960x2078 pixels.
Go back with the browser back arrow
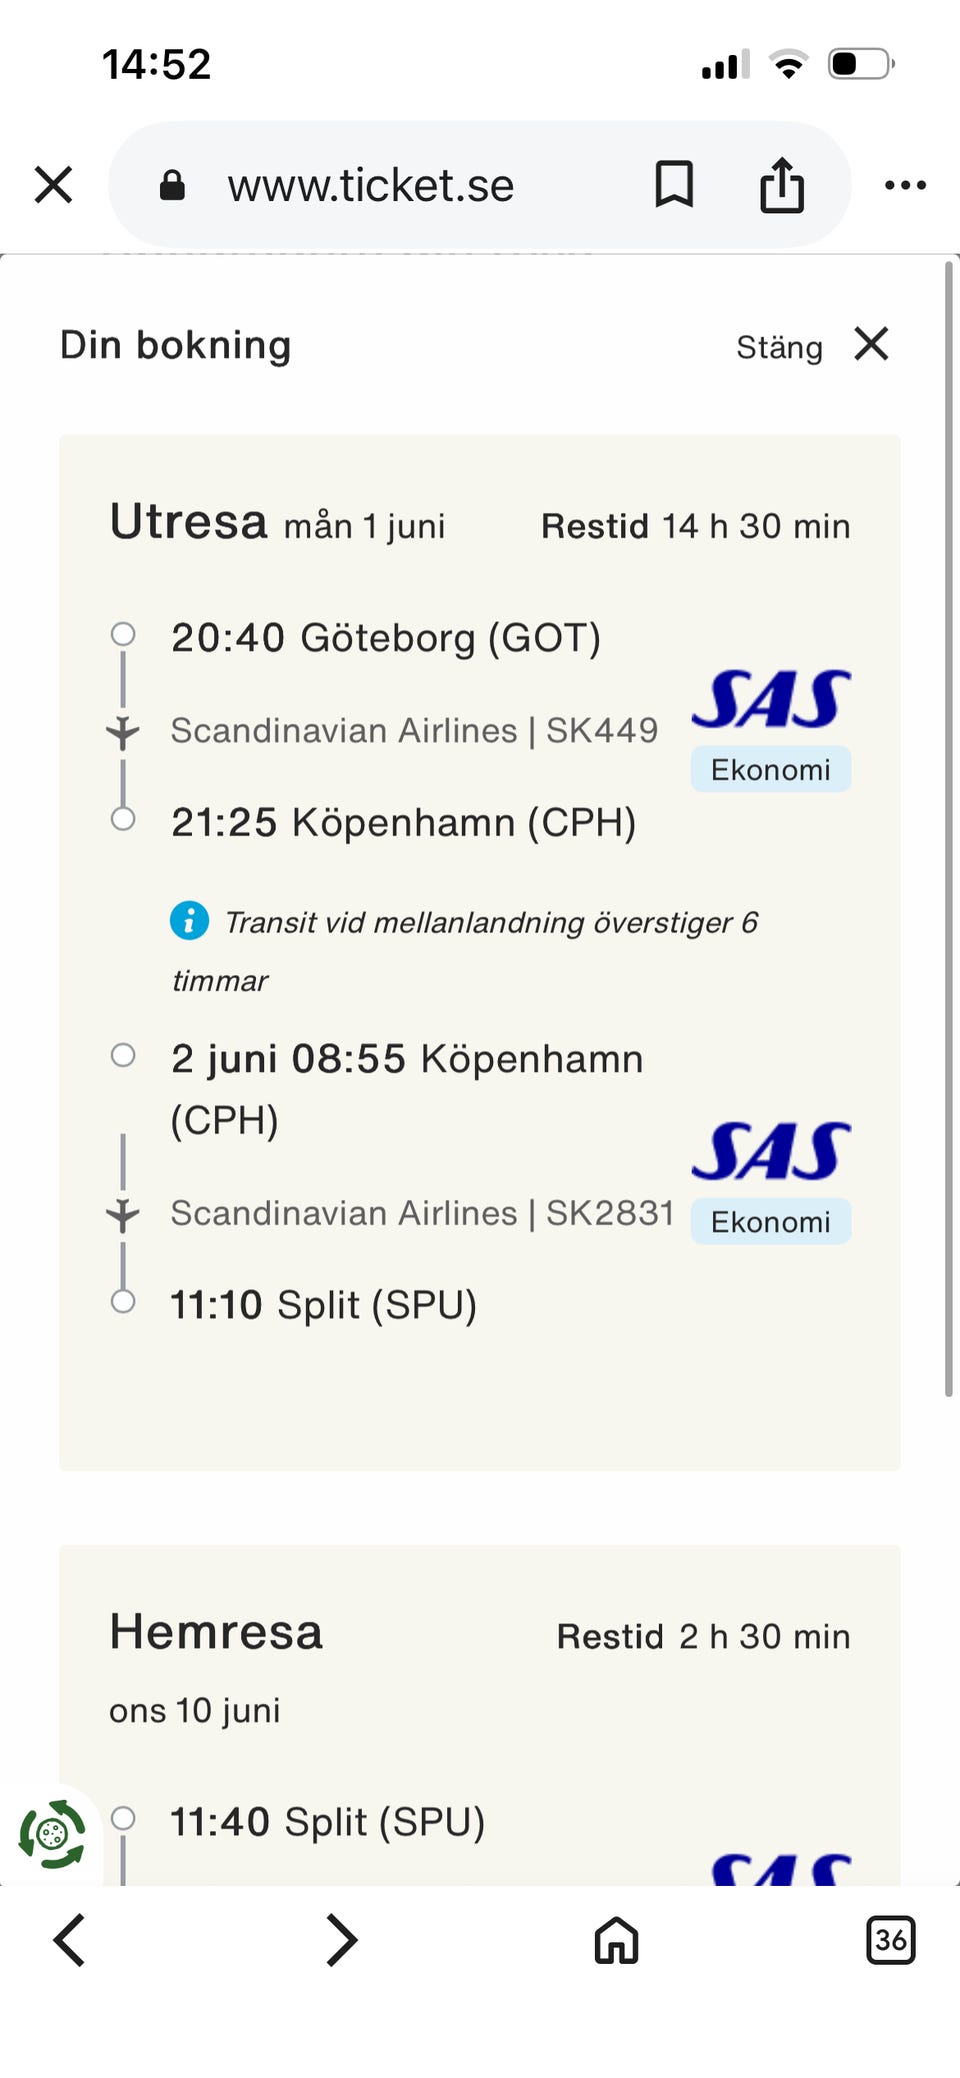point(69,1941)
